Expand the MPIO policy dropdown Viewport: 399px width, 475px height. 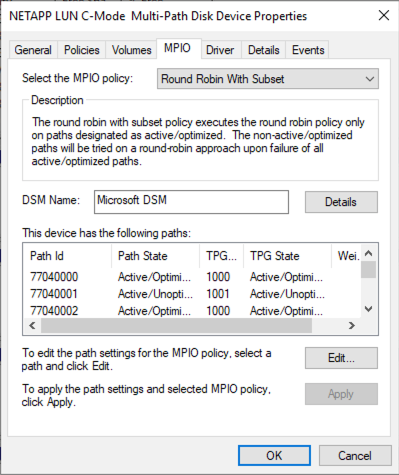tap(268, 79)
